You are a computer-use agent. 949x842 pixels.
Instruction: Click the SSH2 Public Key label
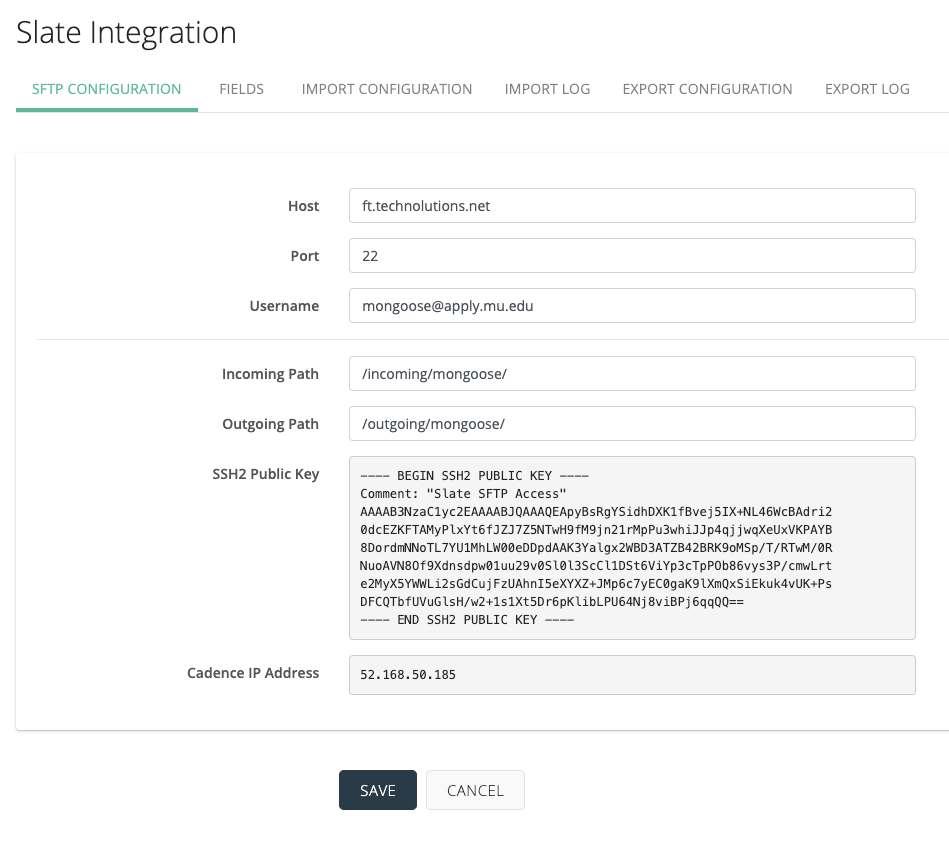click(258, 474)
